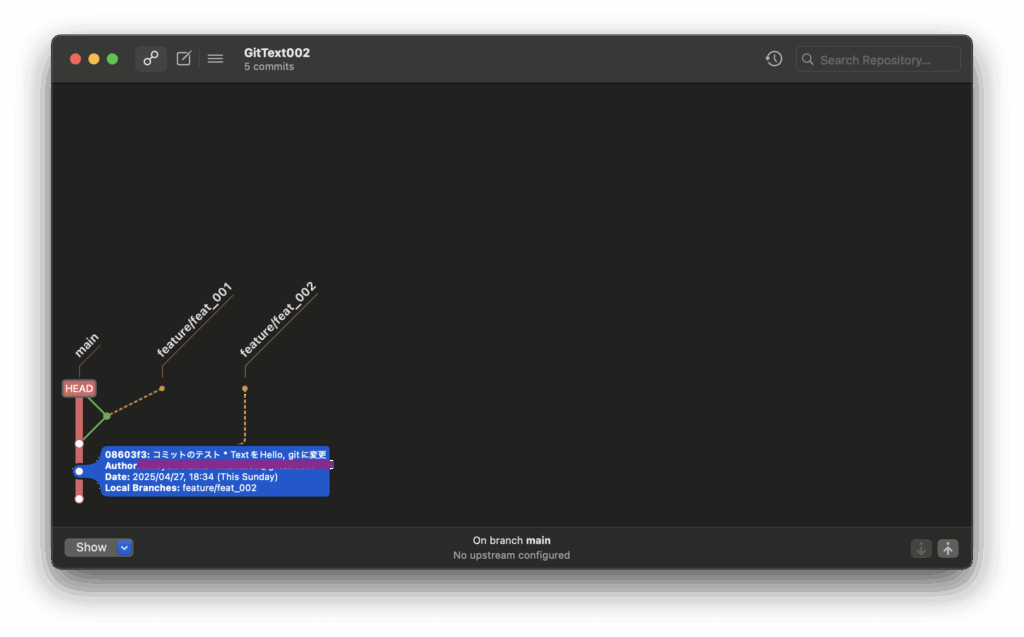
Task: Click the GitText002 repository title
Action: point(277,53)
